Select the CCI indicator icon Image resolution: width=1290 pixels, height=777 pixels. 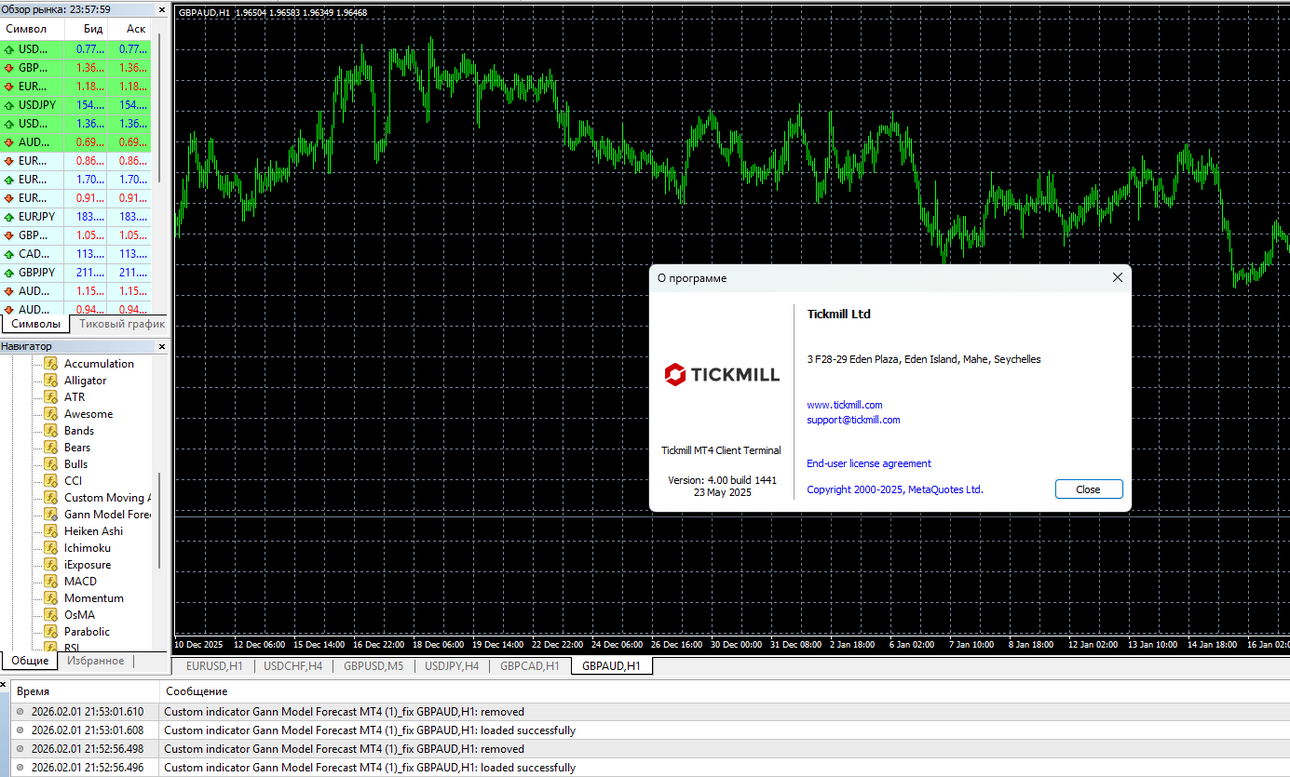click(x=51, y=481)
